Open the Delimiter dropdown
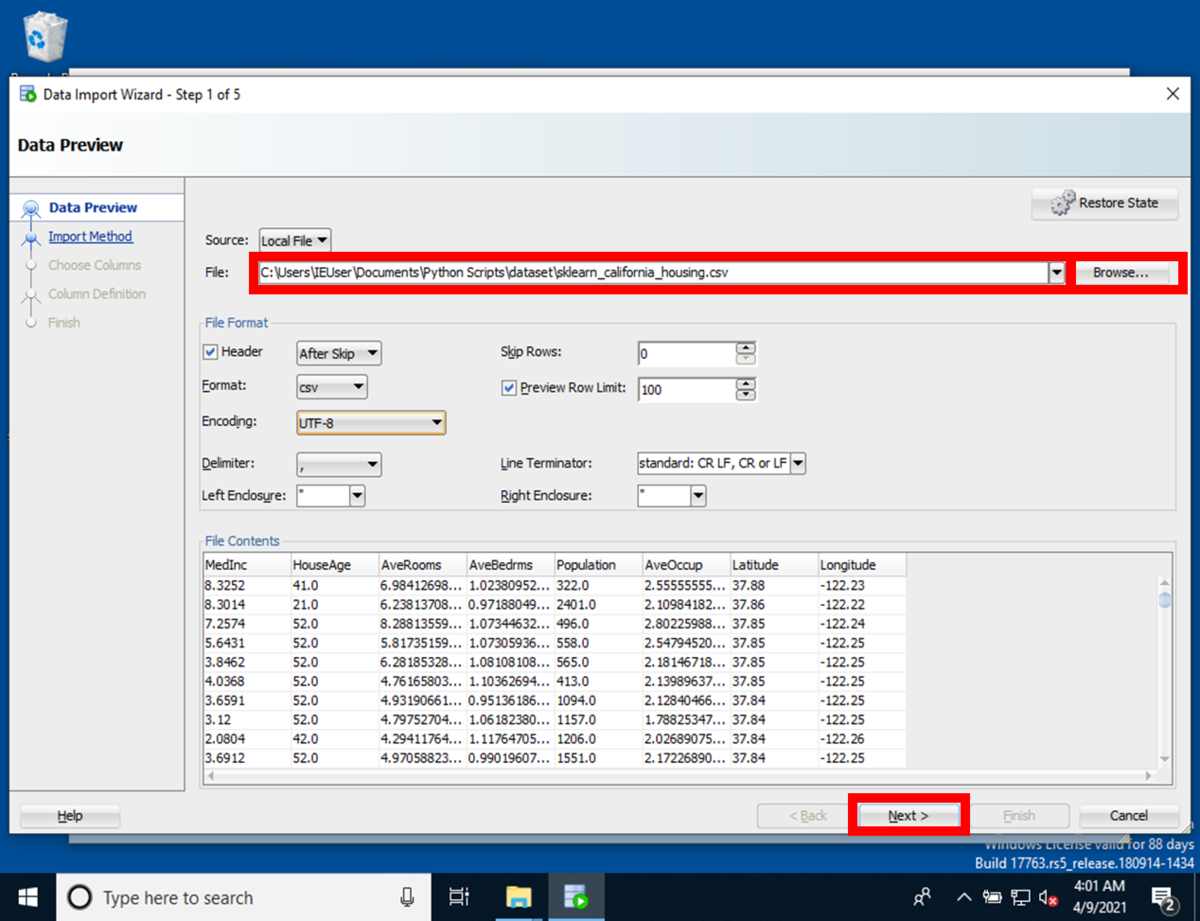Image resolution: width=1200 pixels, height=921 pixels. point(340,464)
